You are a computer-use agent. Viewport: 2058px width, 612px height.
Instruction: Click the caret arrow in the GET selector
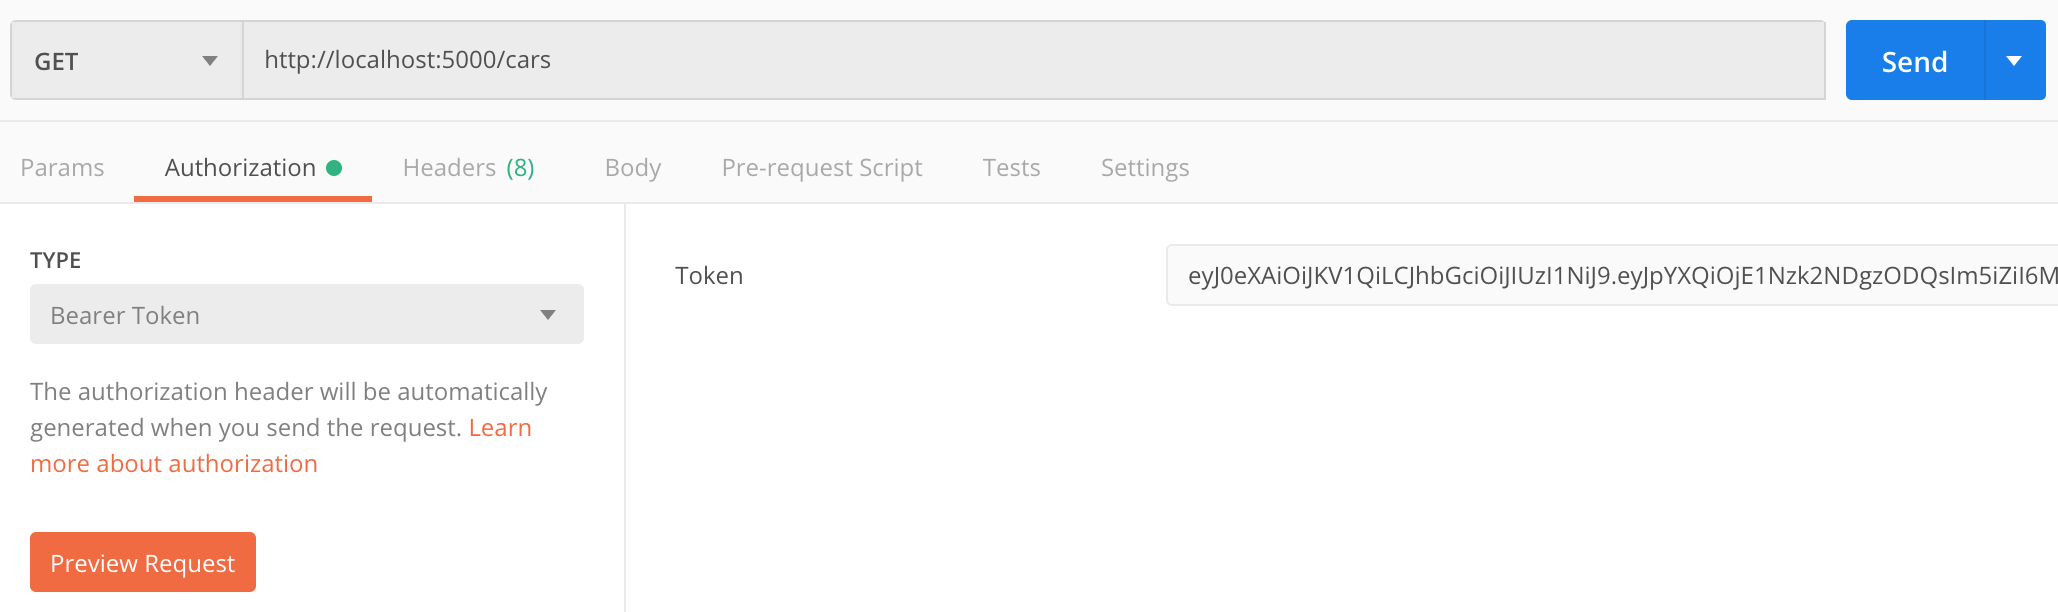click(x=210, y=61)
